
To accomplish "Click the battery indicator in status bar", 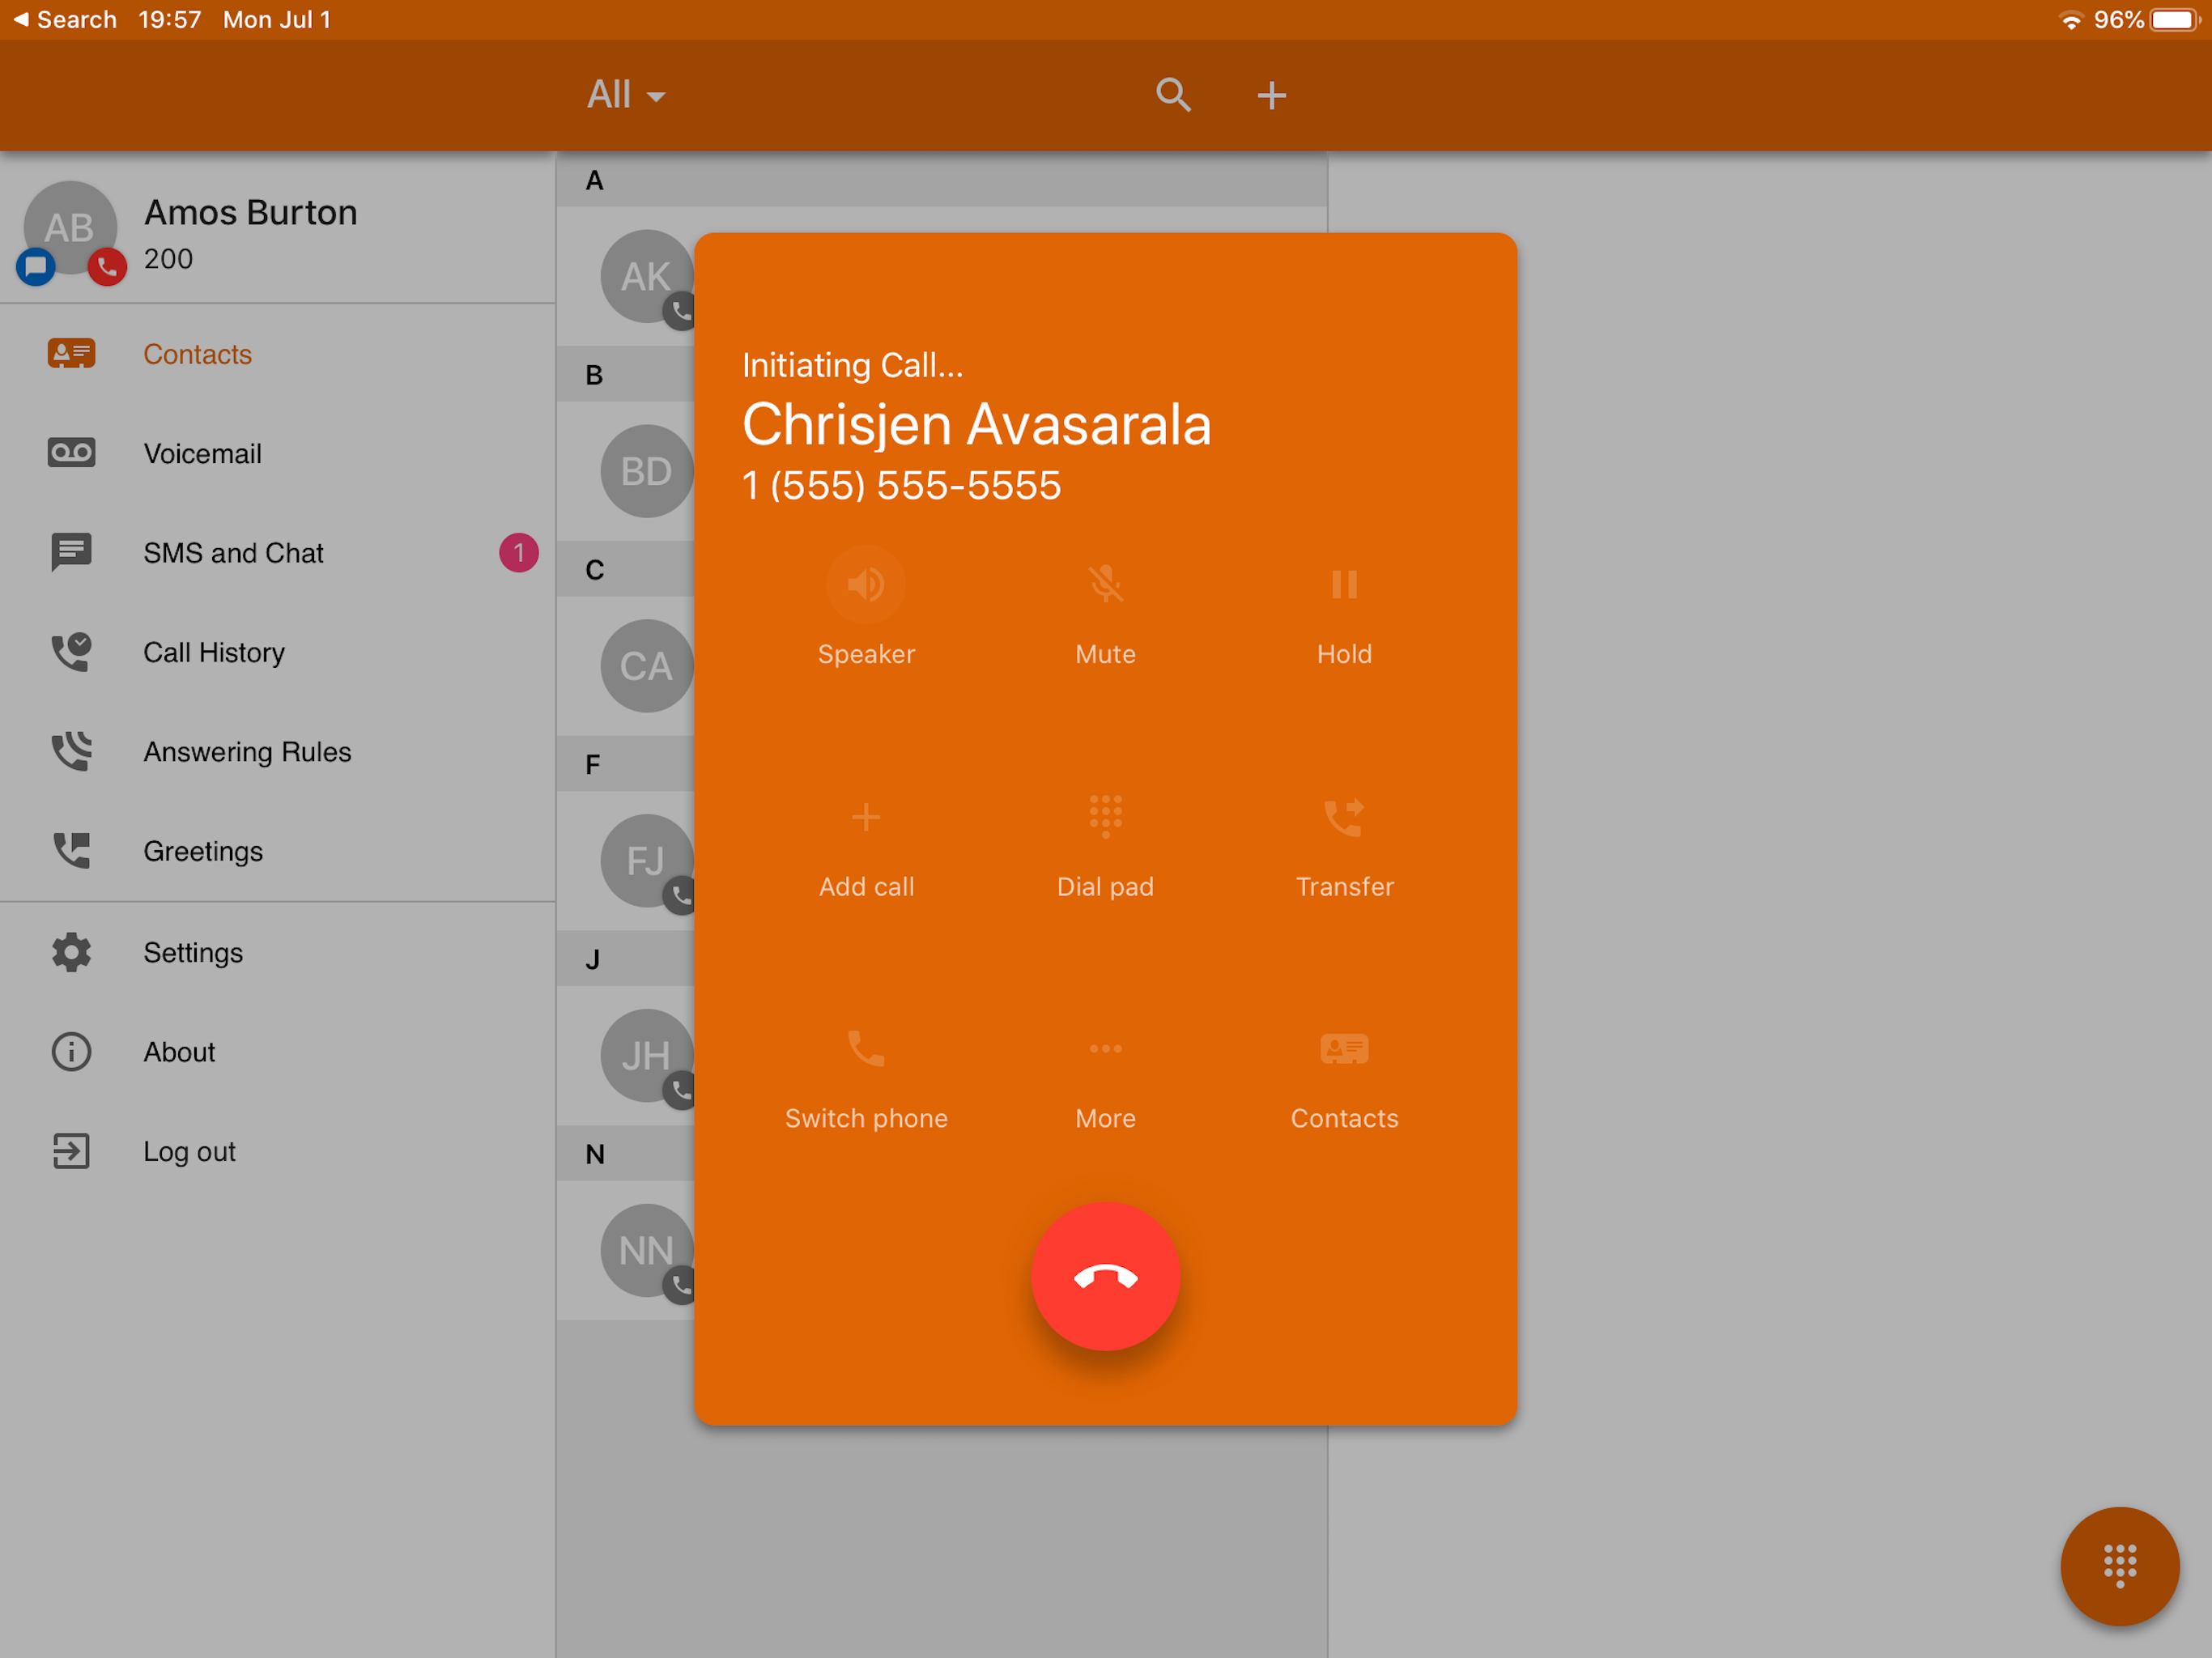I will pos(2175,20).
